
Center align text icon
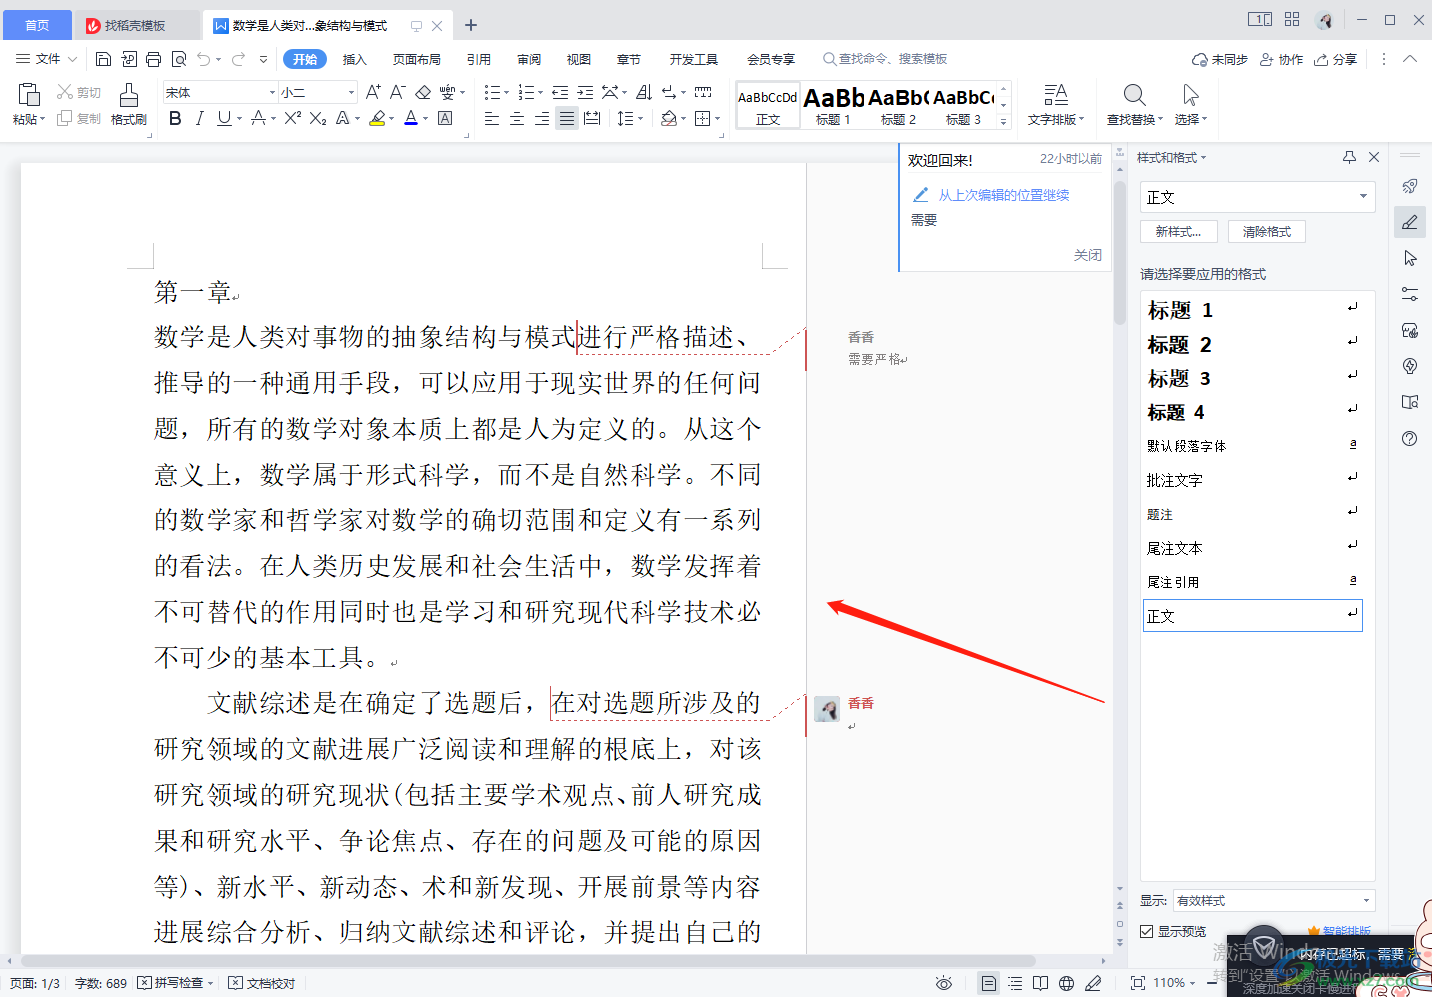coord(517,118)
